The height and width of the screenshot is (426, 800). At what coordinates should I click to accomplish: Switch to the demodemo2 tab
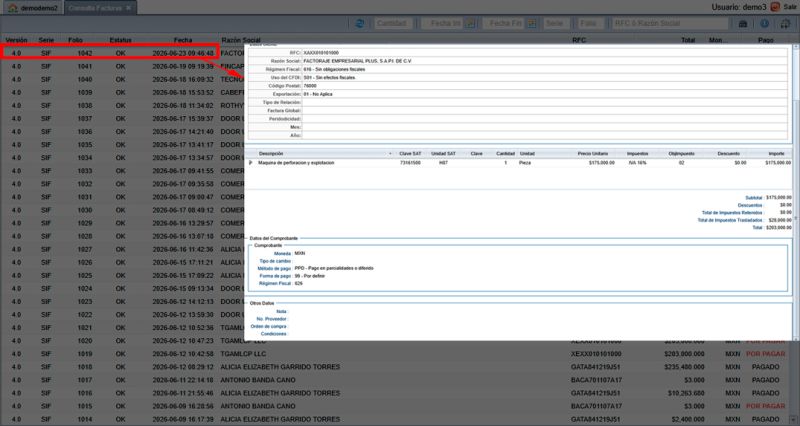pos(33,8)
